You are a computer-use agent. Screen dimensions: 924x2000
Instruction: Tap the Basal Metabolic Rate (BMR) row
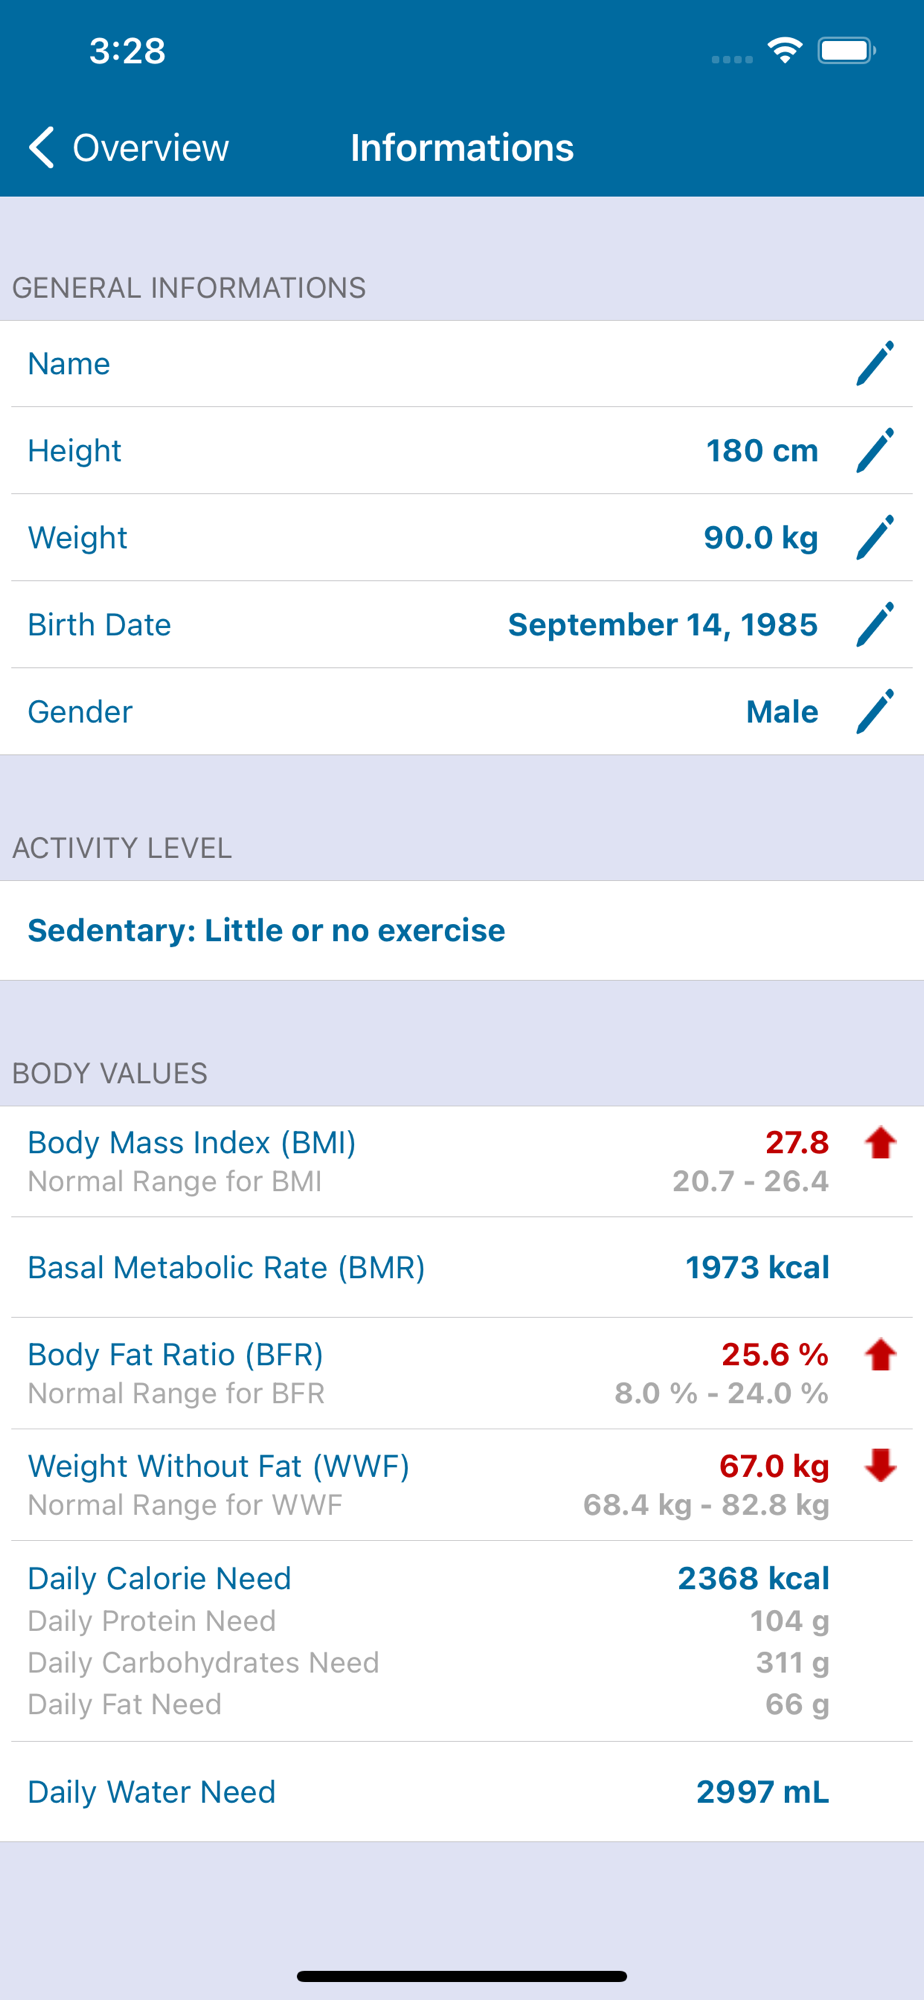tap(462, 1267)
